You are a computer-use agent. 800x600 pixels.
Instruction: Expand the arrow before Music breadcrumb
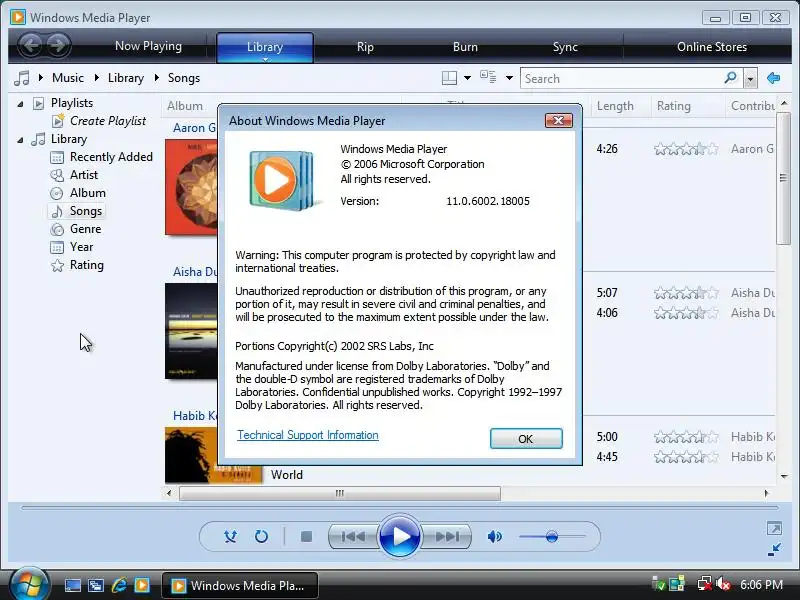(41, 78)
